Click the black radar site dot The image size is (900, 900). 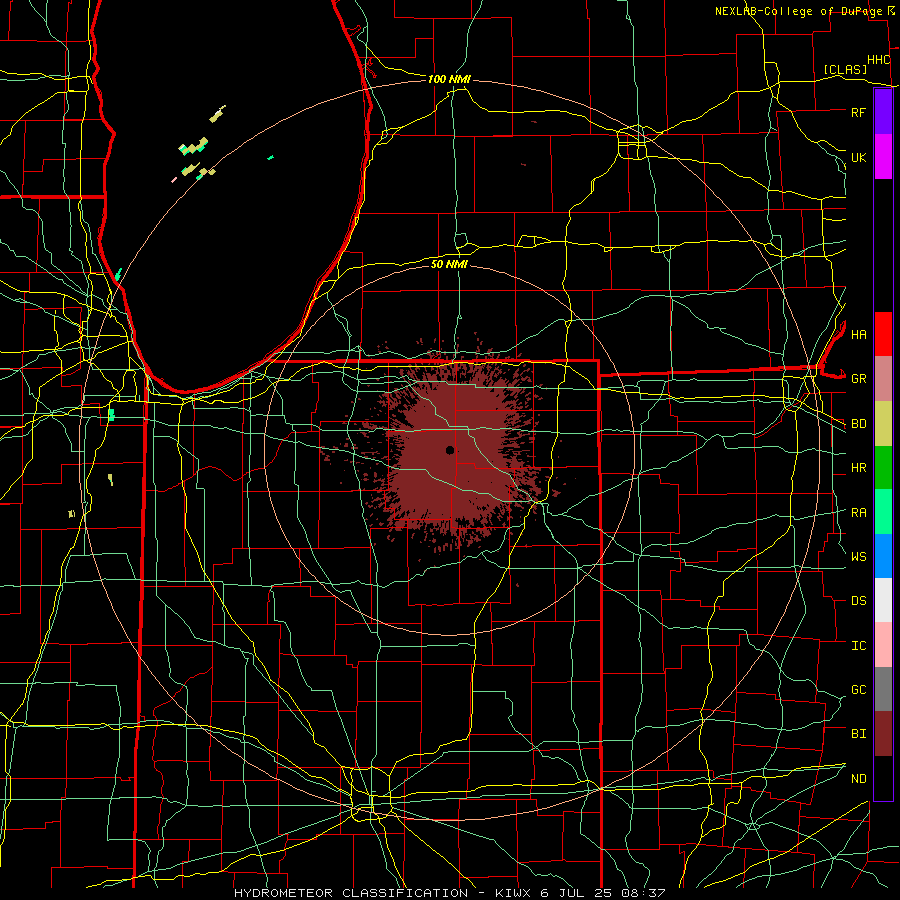[450, 450]
